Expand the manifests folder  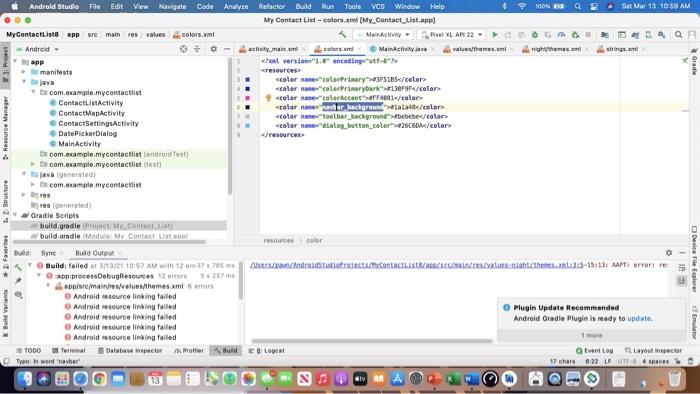[x=24, y=72]
